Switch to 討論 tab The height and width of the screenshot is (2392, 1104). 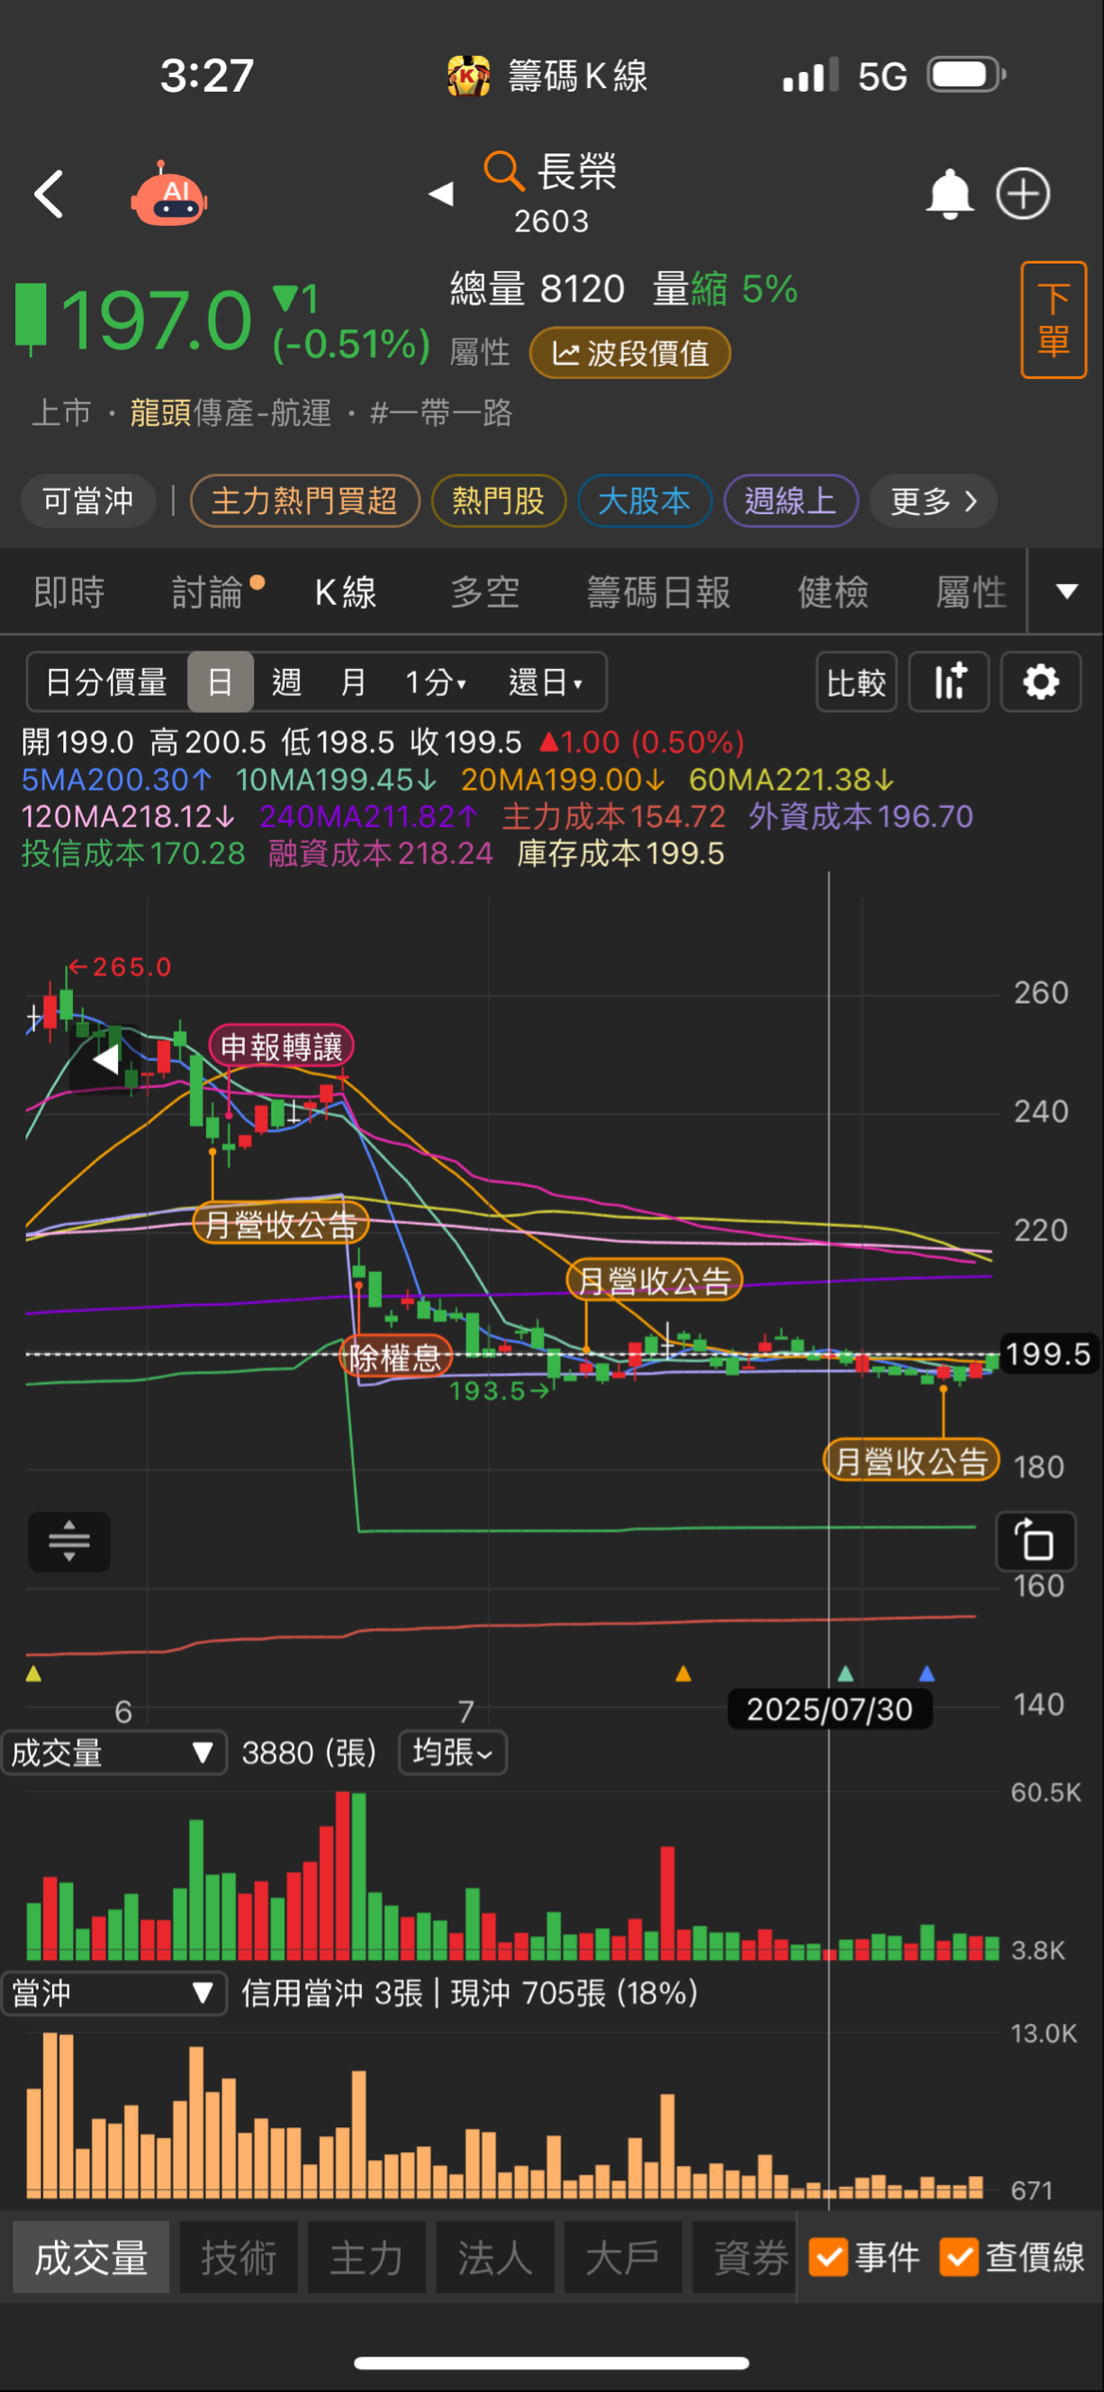[207, 593]
